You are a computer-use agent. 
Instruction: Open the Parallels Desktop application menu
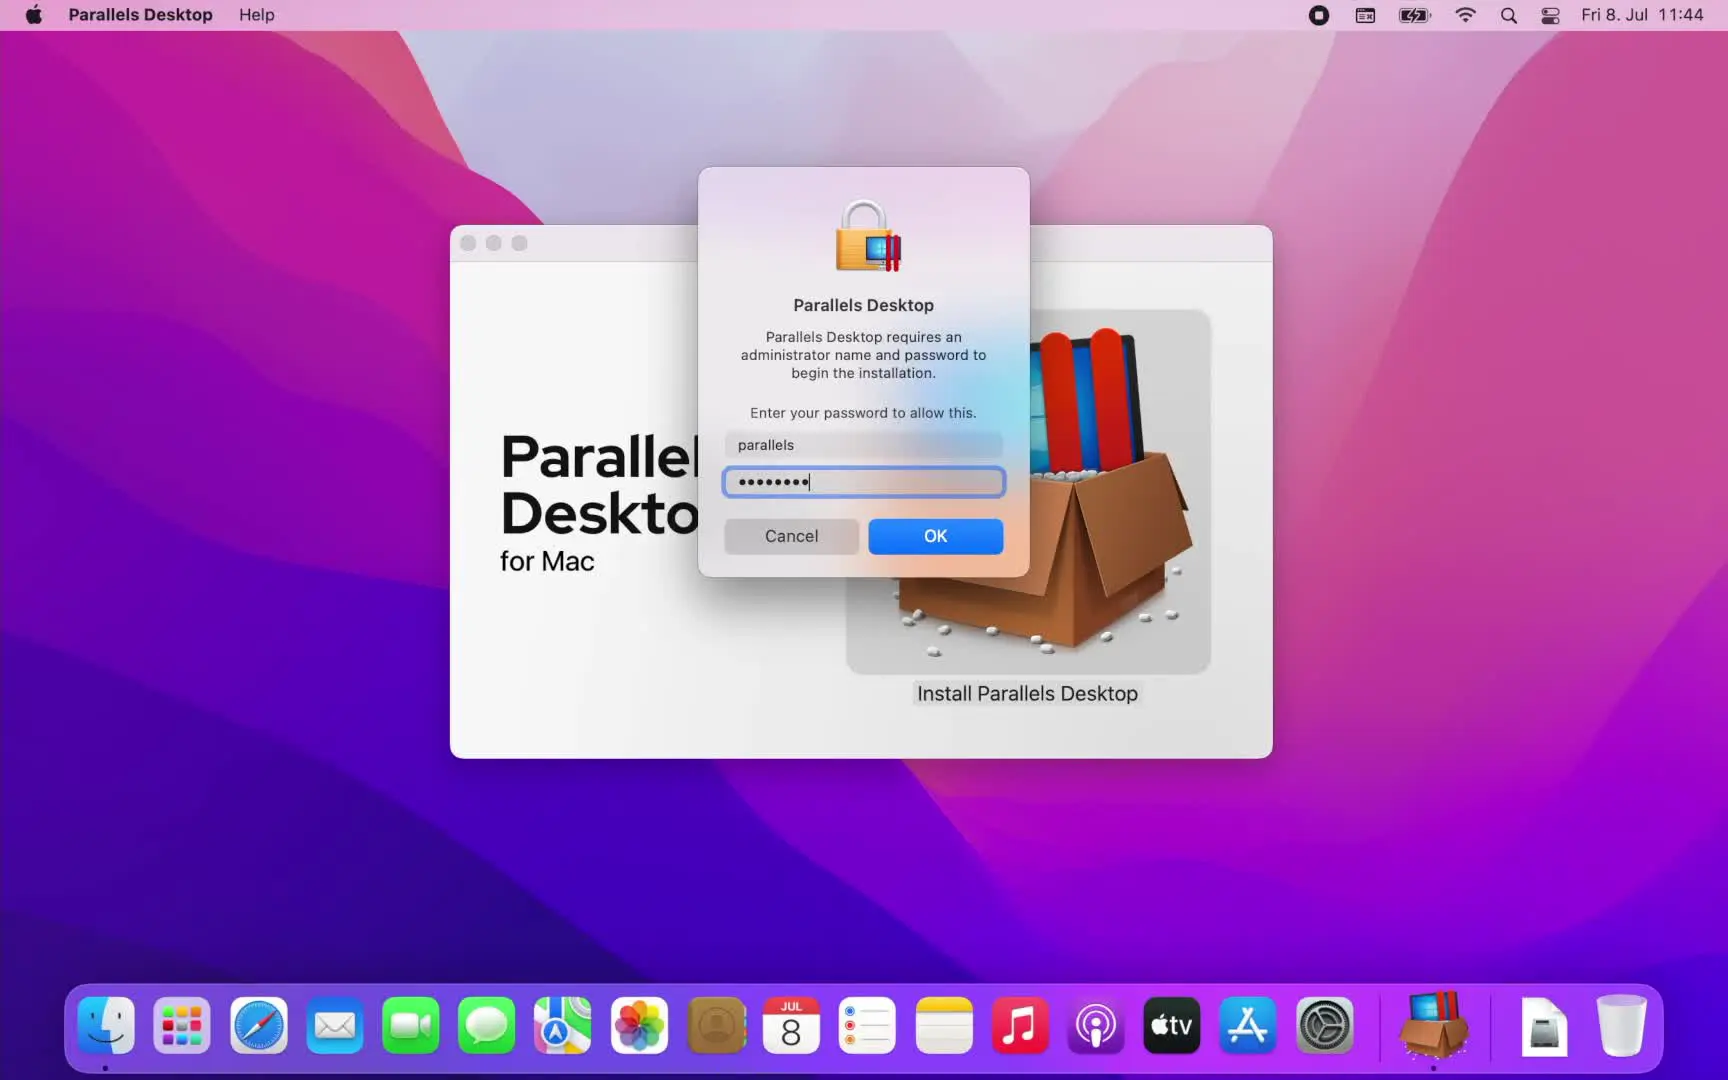140,15
